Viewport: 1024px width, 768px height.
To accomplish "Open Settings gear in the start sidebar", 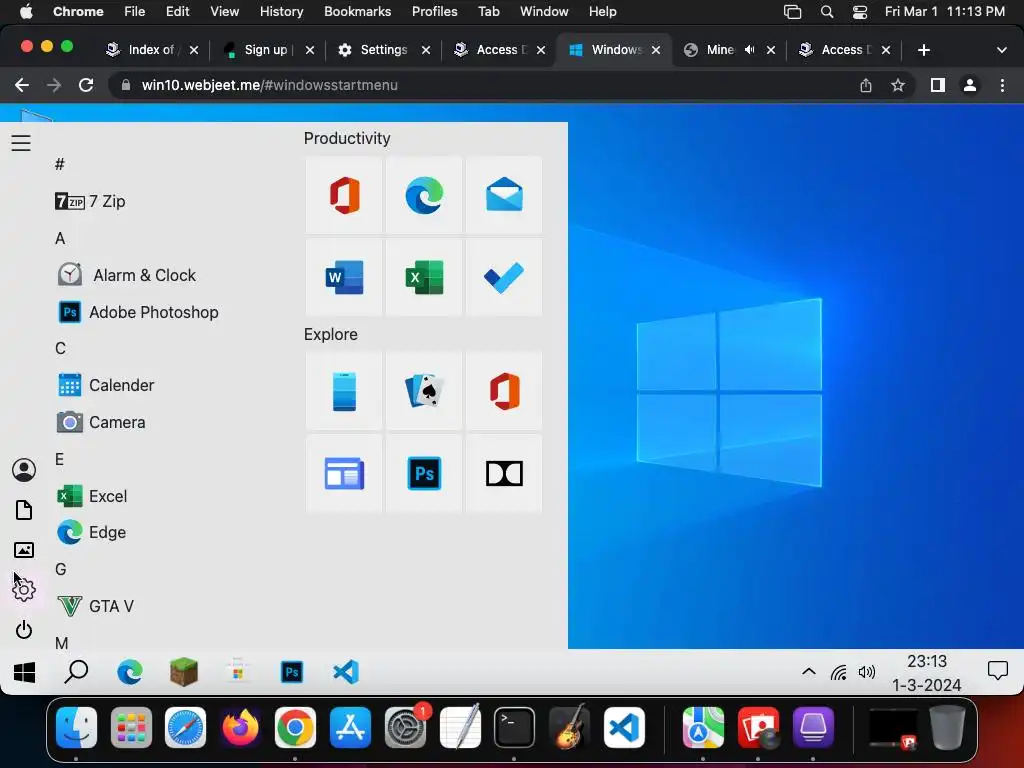I will (x=24, y=590).
